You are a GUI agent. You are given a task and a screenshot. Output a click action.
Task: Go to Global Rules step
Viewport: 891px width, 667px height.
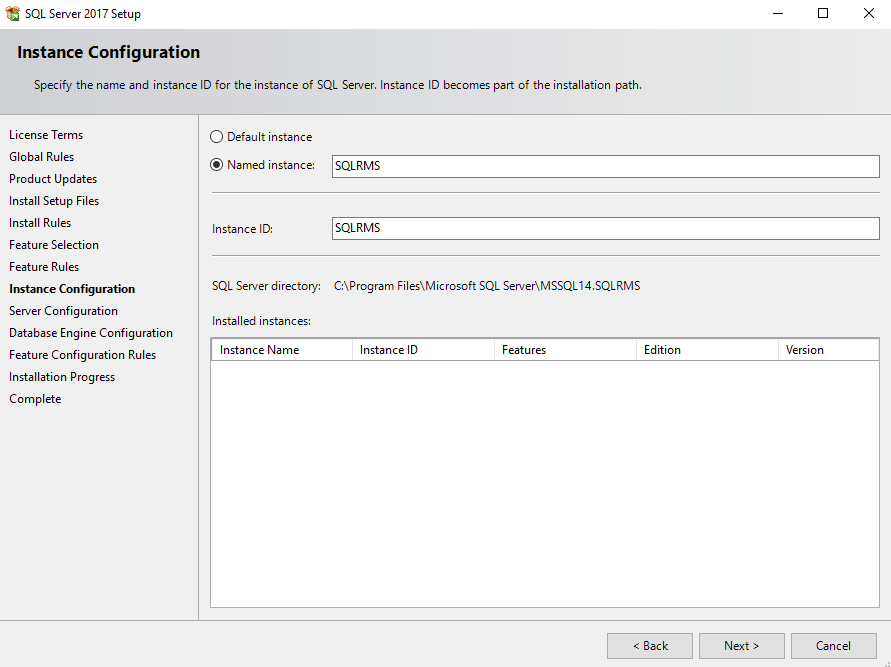pos(41,157)
